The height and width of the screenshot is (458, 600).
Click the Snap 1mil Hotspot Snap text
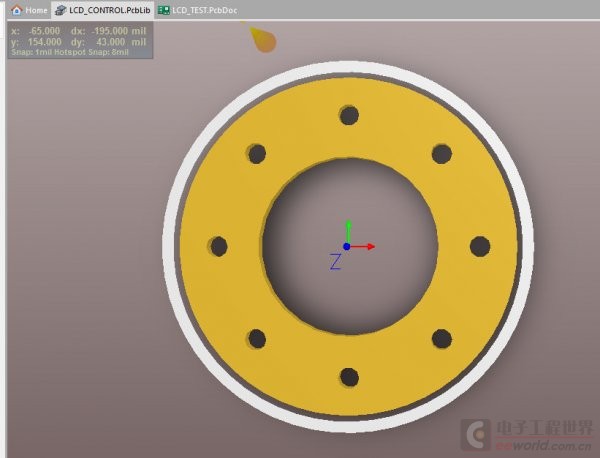(70, 52)
